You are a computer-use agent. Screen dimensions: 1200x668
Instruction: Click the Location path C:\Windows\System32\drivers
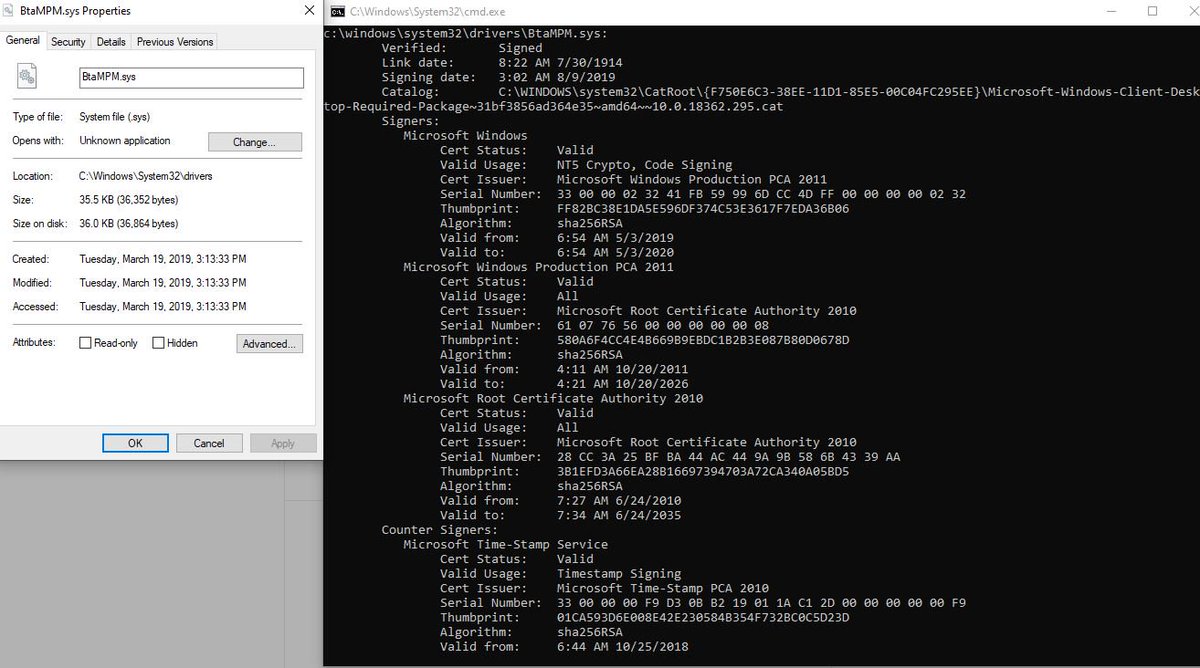pos(146,176)
